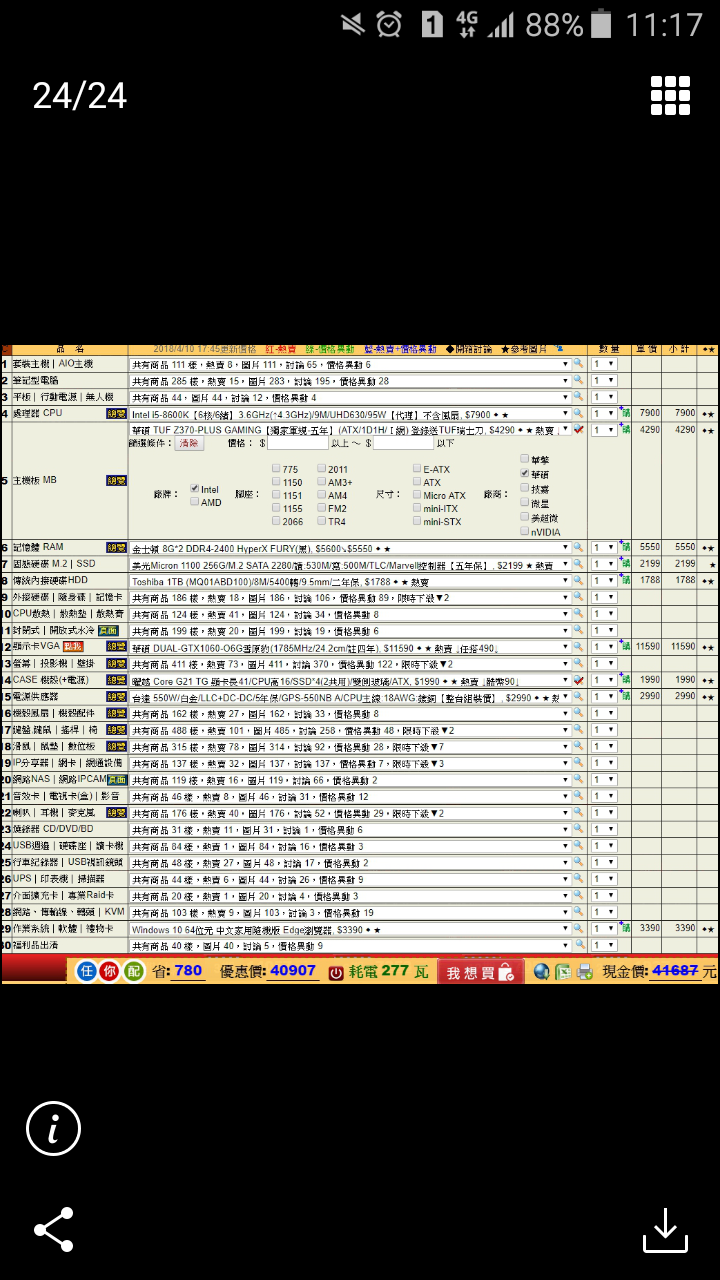Click the Excel export icon in bottom bar

click(x=563, y=971)
